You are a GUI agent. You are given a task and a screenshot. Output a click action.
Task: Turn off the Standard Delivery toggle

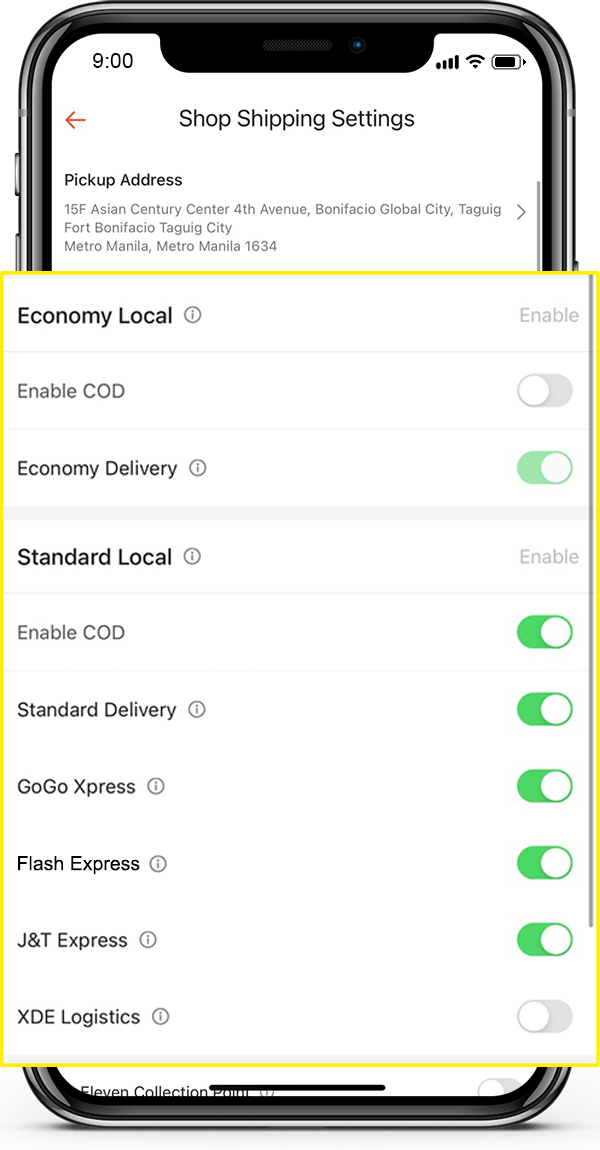click(x=544, y=709)
